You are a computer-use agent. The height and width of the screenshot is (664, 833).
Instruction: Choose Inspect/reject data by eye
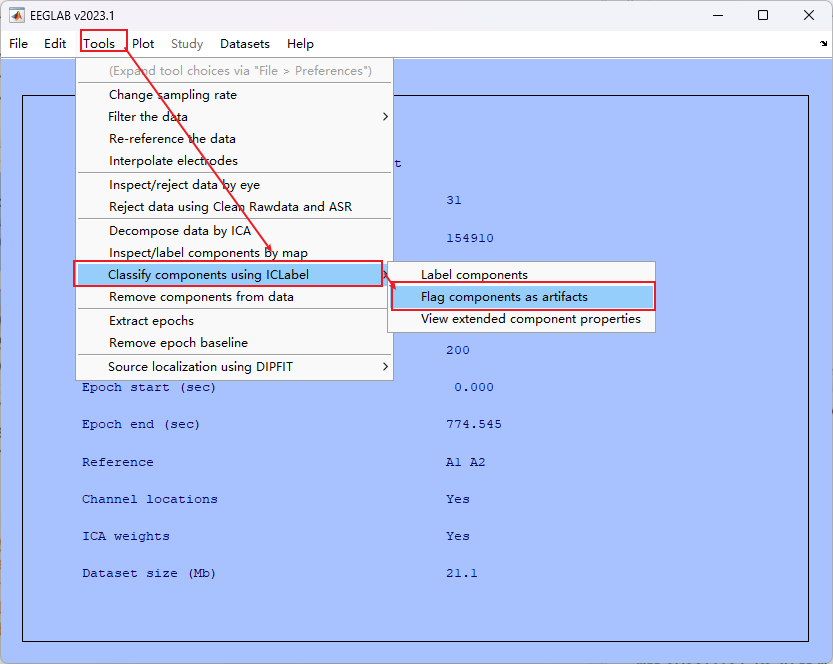[234, 185]
